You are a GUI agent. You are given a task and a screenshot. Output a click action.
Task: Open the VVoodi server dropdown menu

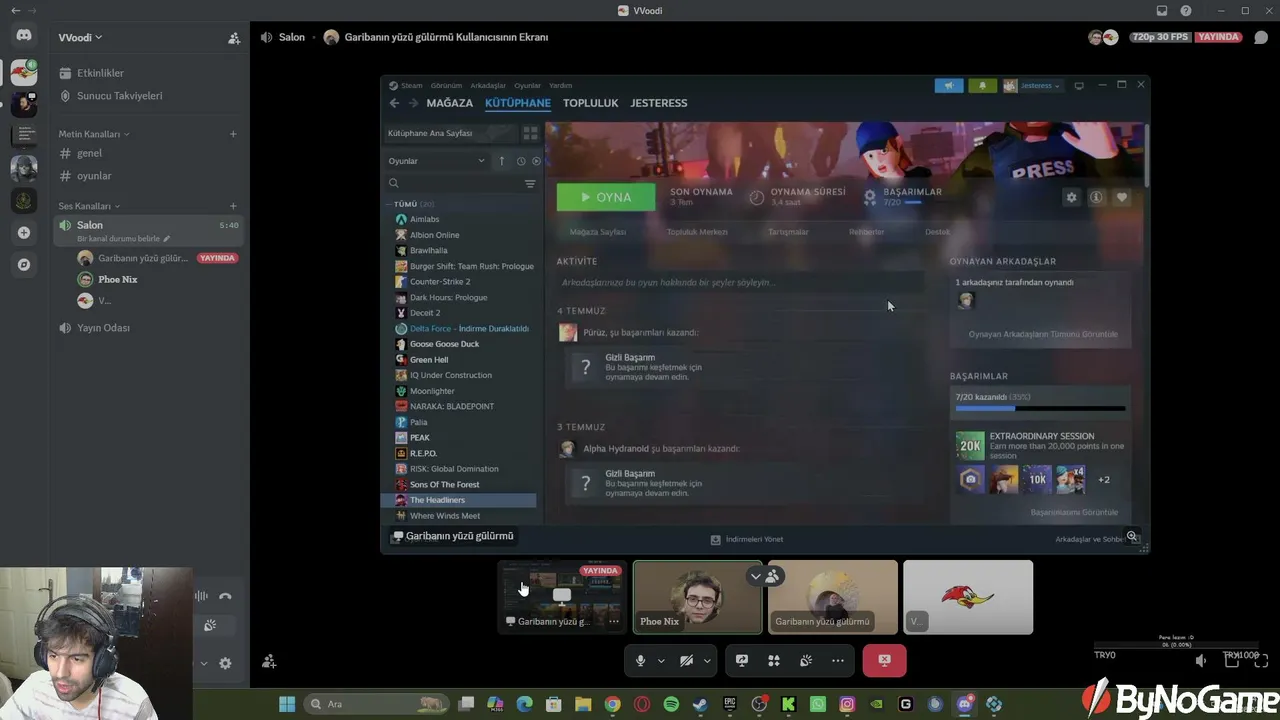[80, 38]
